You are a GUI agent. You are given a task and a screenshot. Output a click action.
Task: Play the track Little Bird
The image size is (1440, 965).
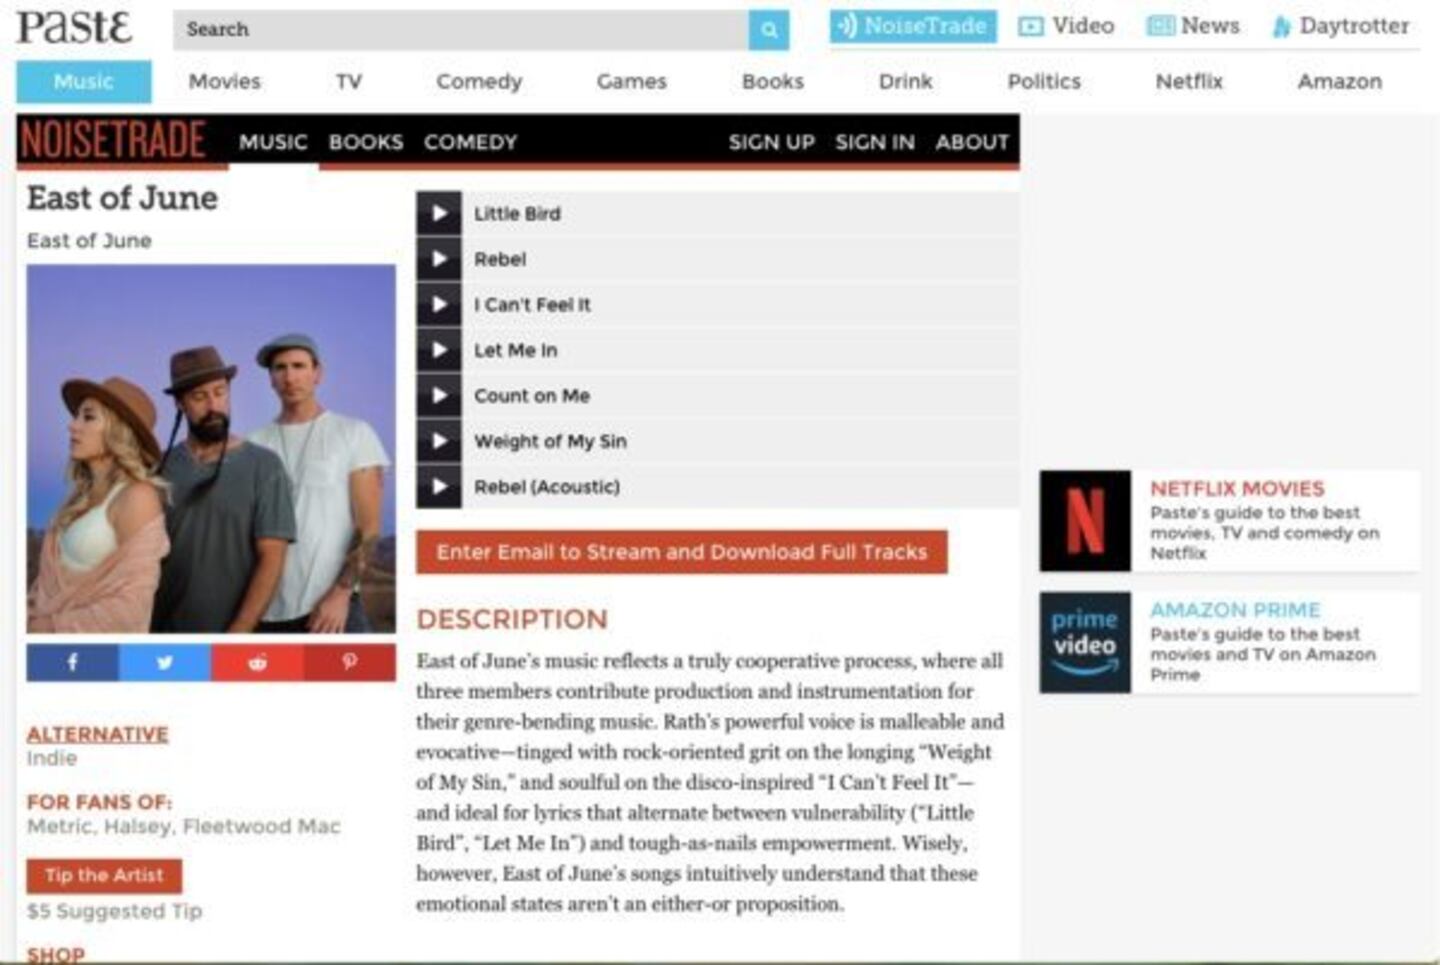point(439,213)
